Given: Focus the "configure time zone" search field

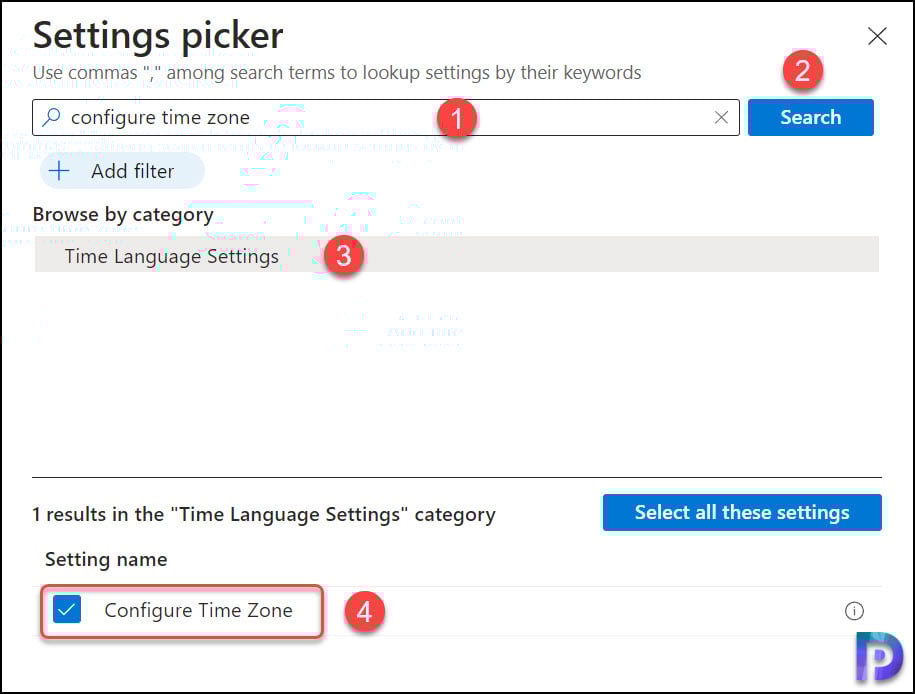Looking at the screenshot, I should [386, 117].
